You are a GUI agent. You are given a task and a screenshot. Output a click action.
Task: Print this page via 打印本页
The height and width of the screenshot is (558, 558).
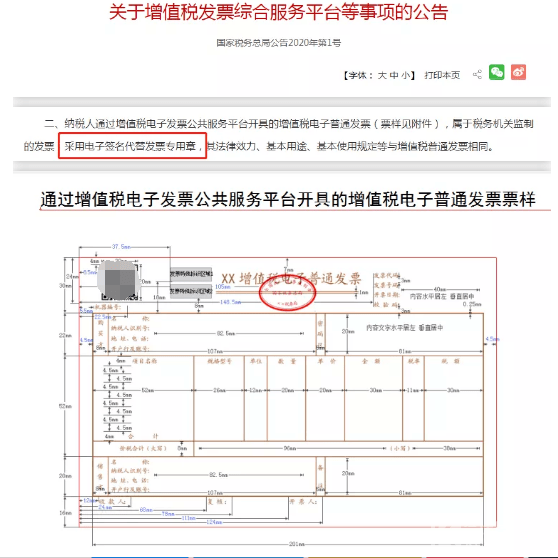(x=442, y=75)
